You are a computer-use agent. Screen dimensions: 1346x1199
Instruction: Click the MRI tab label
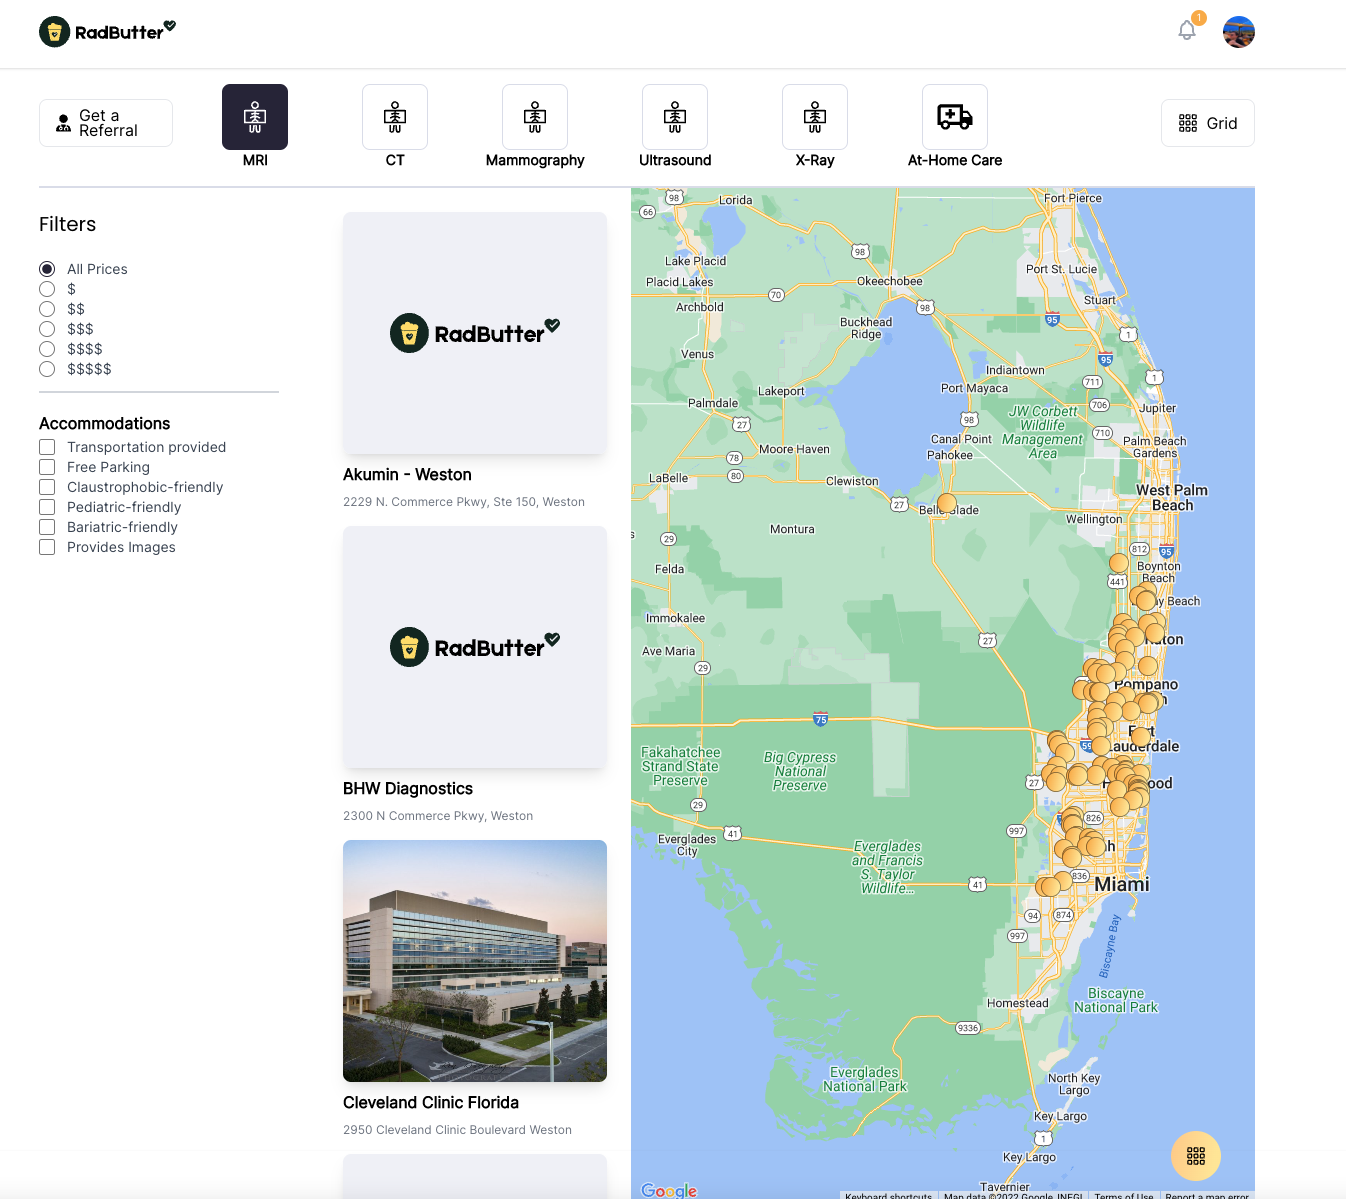click(x=255, y=160)
